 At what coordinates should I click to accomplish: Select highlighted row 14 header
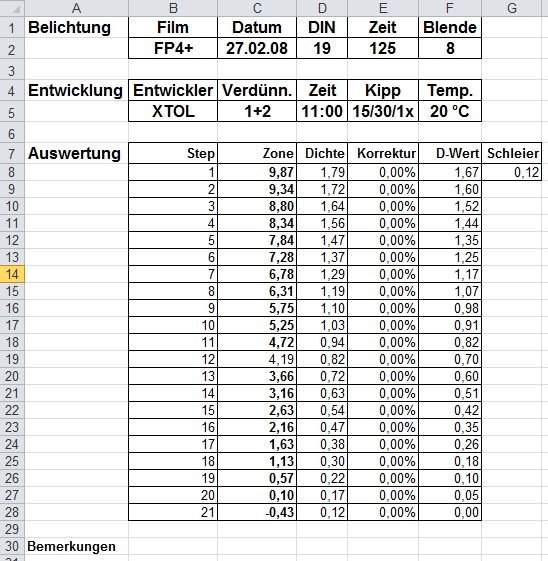(12, 274)
